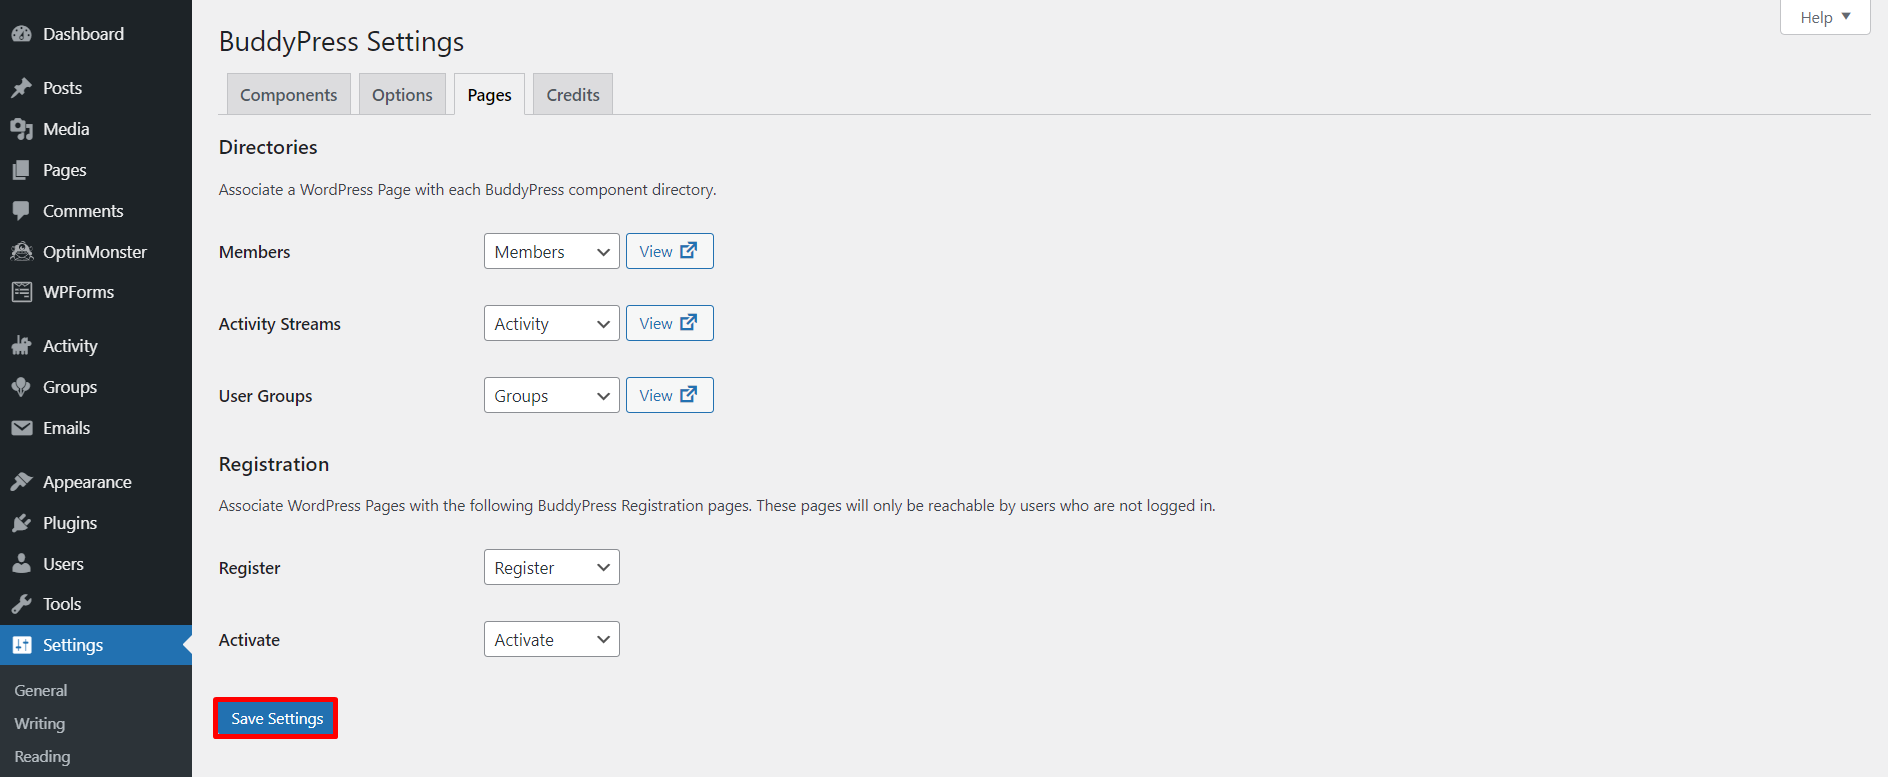
Task: Open the Register page dropdown
Action: click(x=551, y=568)
